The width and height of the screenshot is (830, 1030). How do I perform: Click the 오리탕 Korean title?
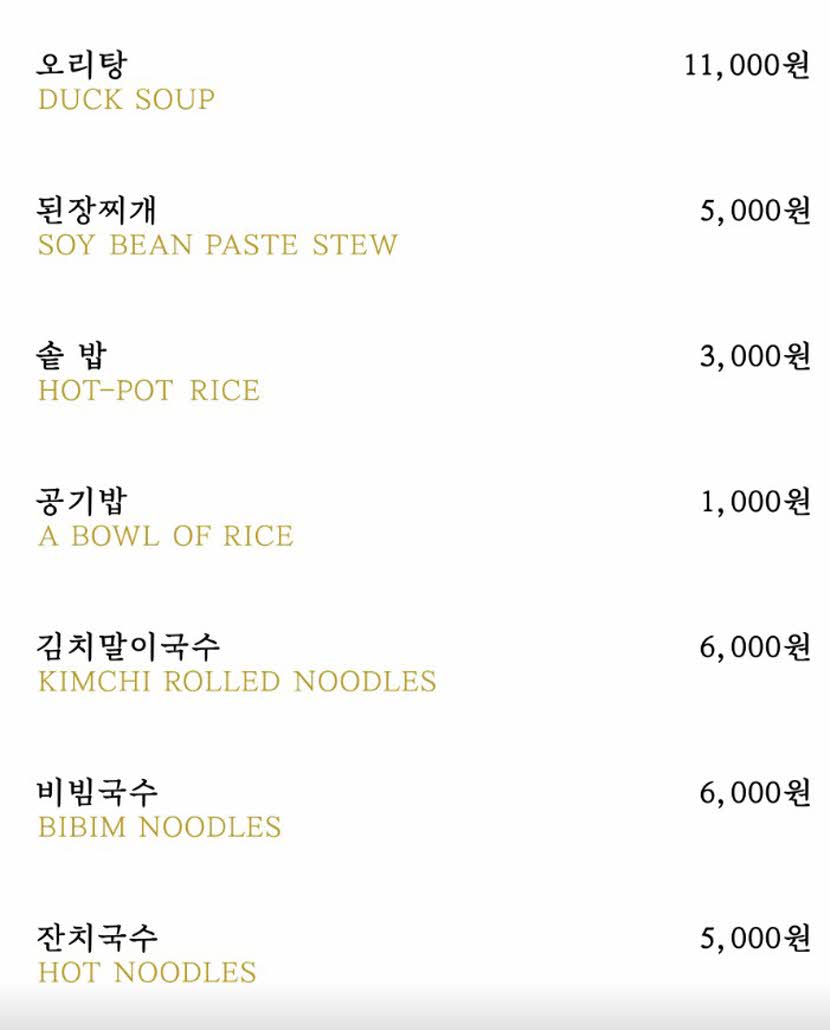pyautogui.click(x=81, y=64)
